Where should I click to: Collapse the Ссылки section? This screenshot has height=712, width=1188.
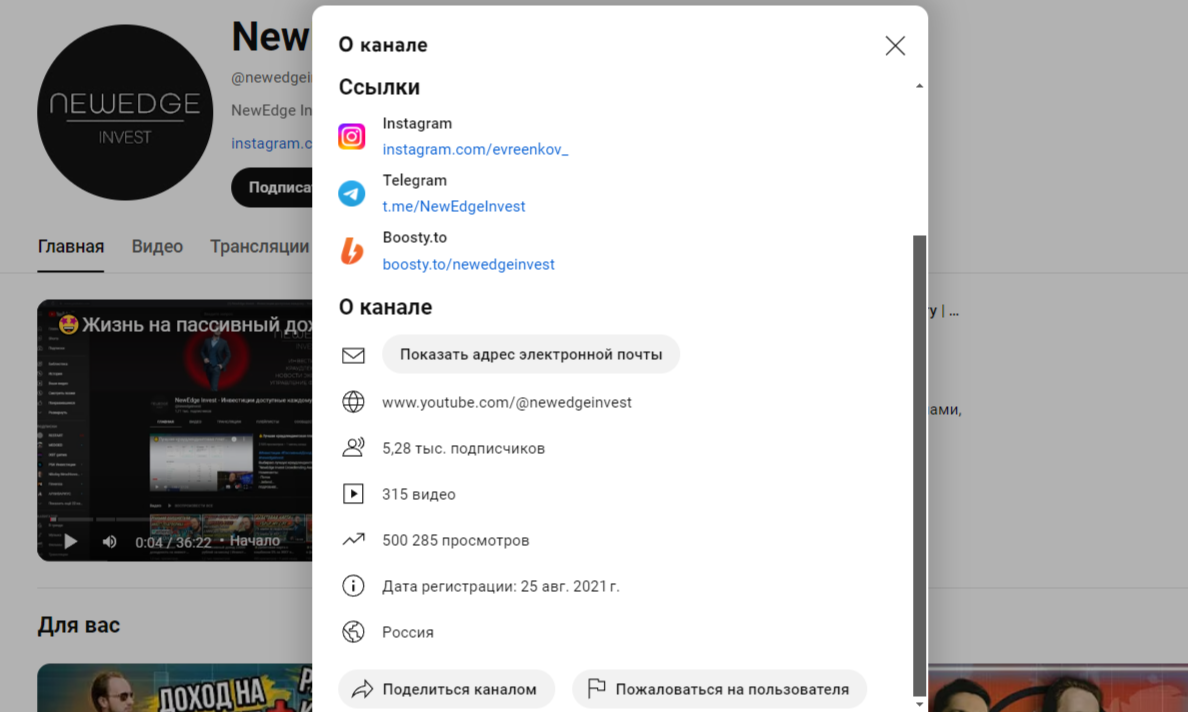click(918, 84)
